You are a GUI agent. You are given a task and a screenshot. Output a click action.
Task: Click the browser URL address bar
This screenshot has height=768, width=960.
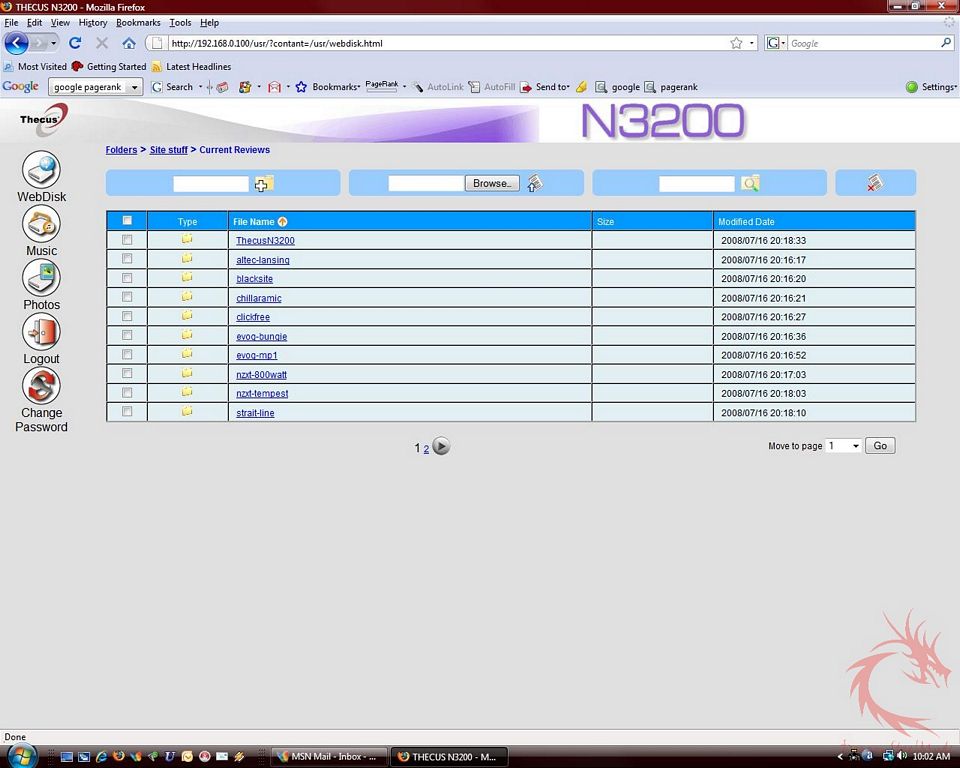pos(447,43)
